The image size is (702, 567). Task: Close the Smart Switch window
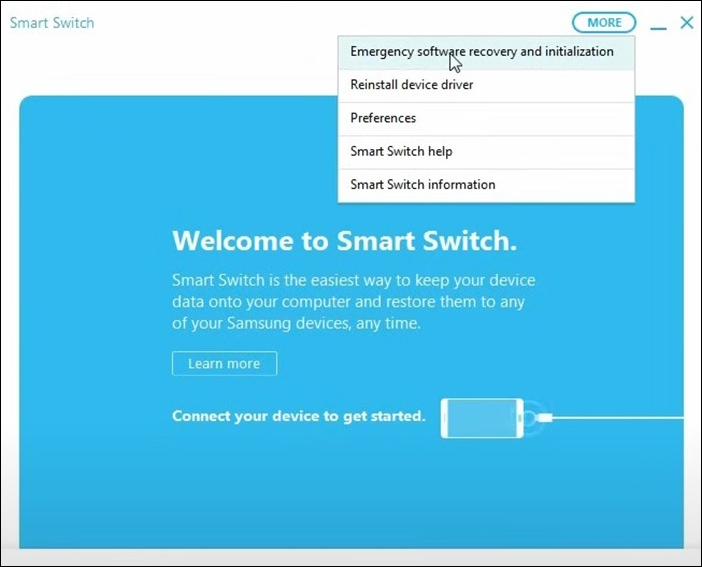pos(687,23)
